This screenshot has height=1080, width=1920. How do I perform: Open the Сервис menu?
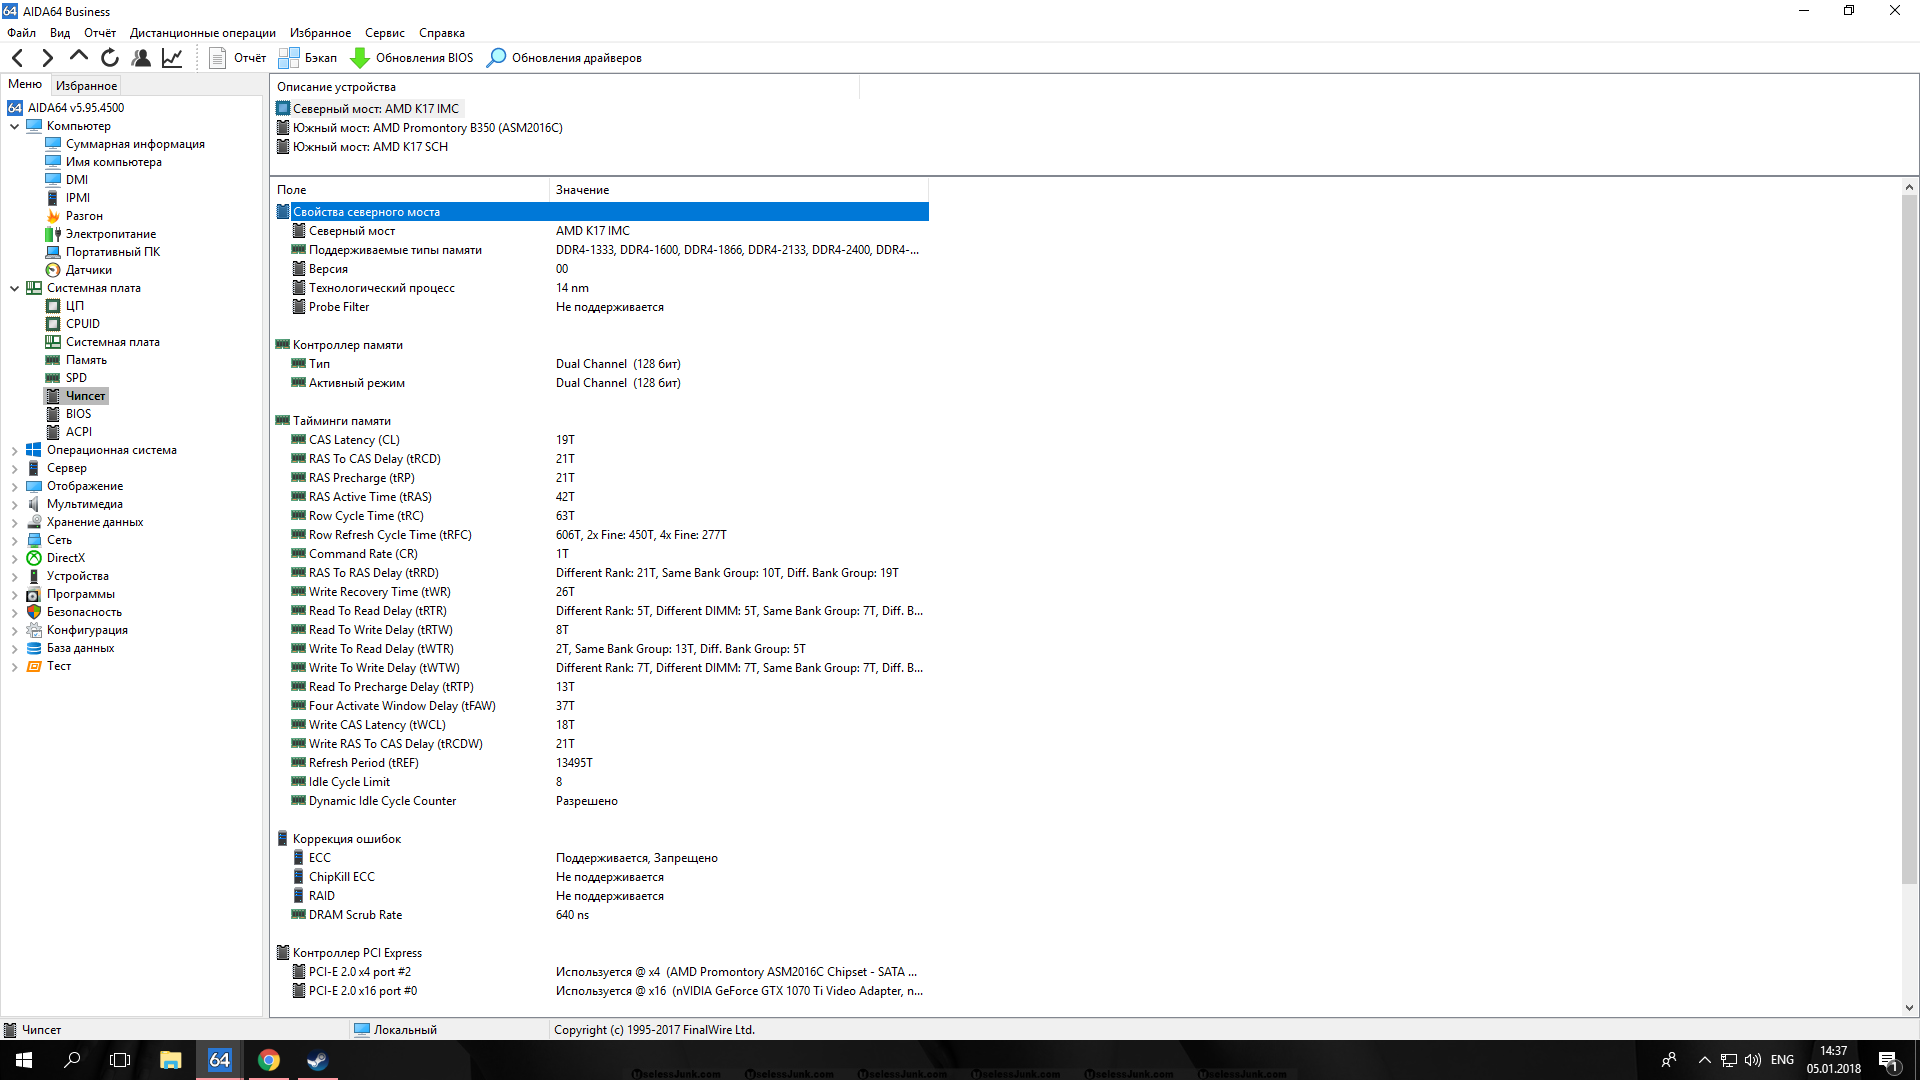pos(384,33)
